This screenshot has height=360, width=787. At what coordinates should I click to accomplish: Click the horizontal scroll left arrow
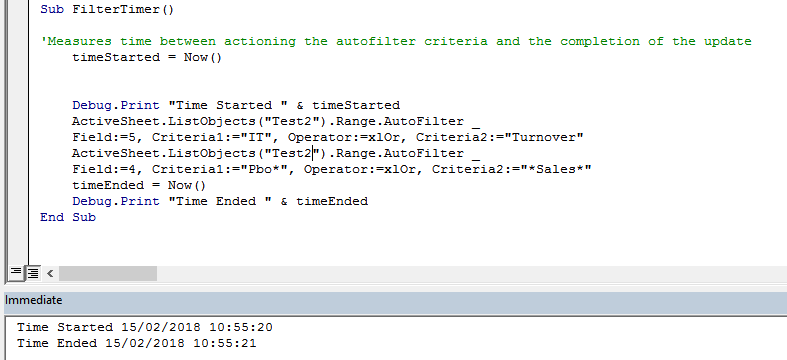50,273
